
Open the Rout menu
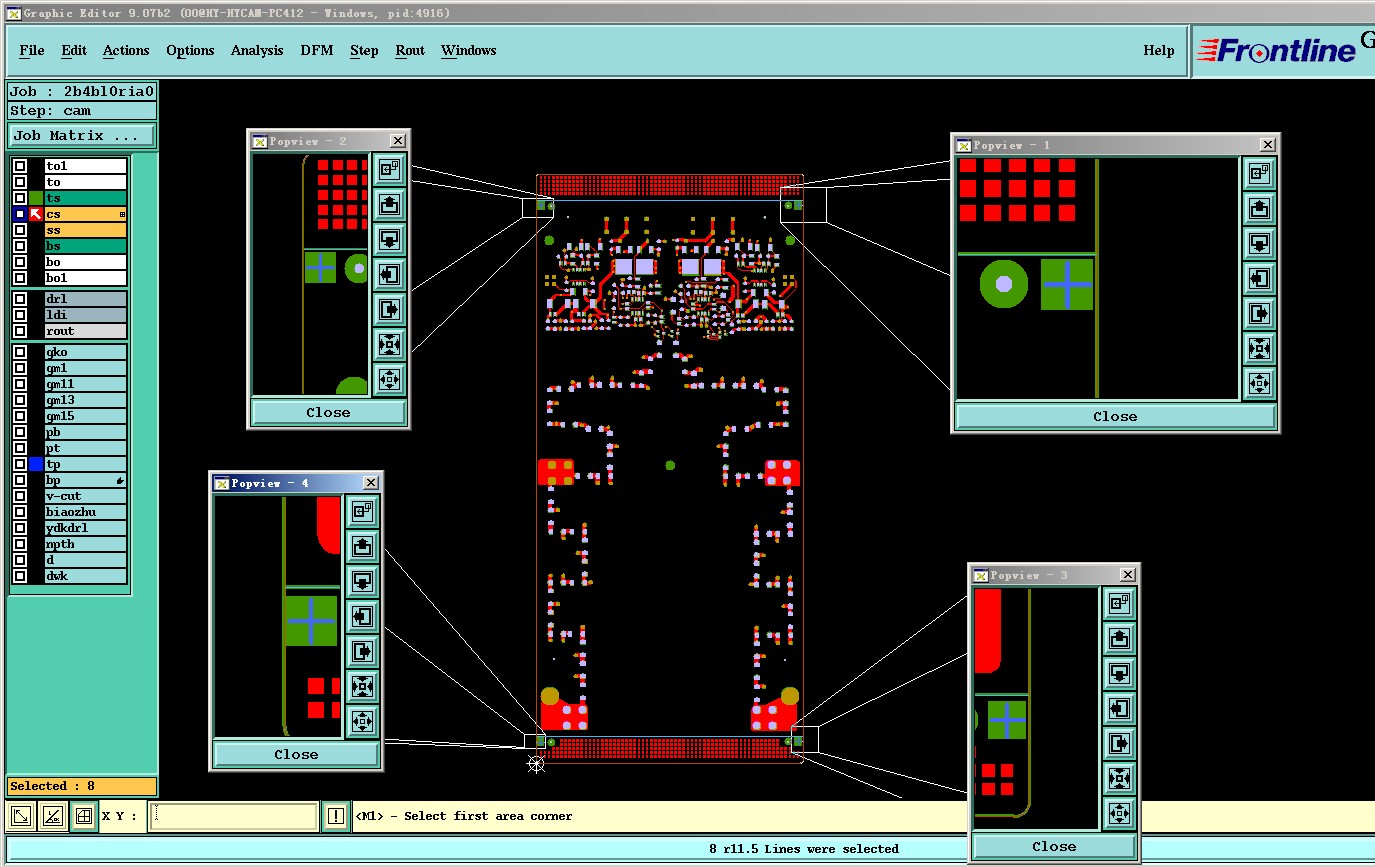point(410,50)
